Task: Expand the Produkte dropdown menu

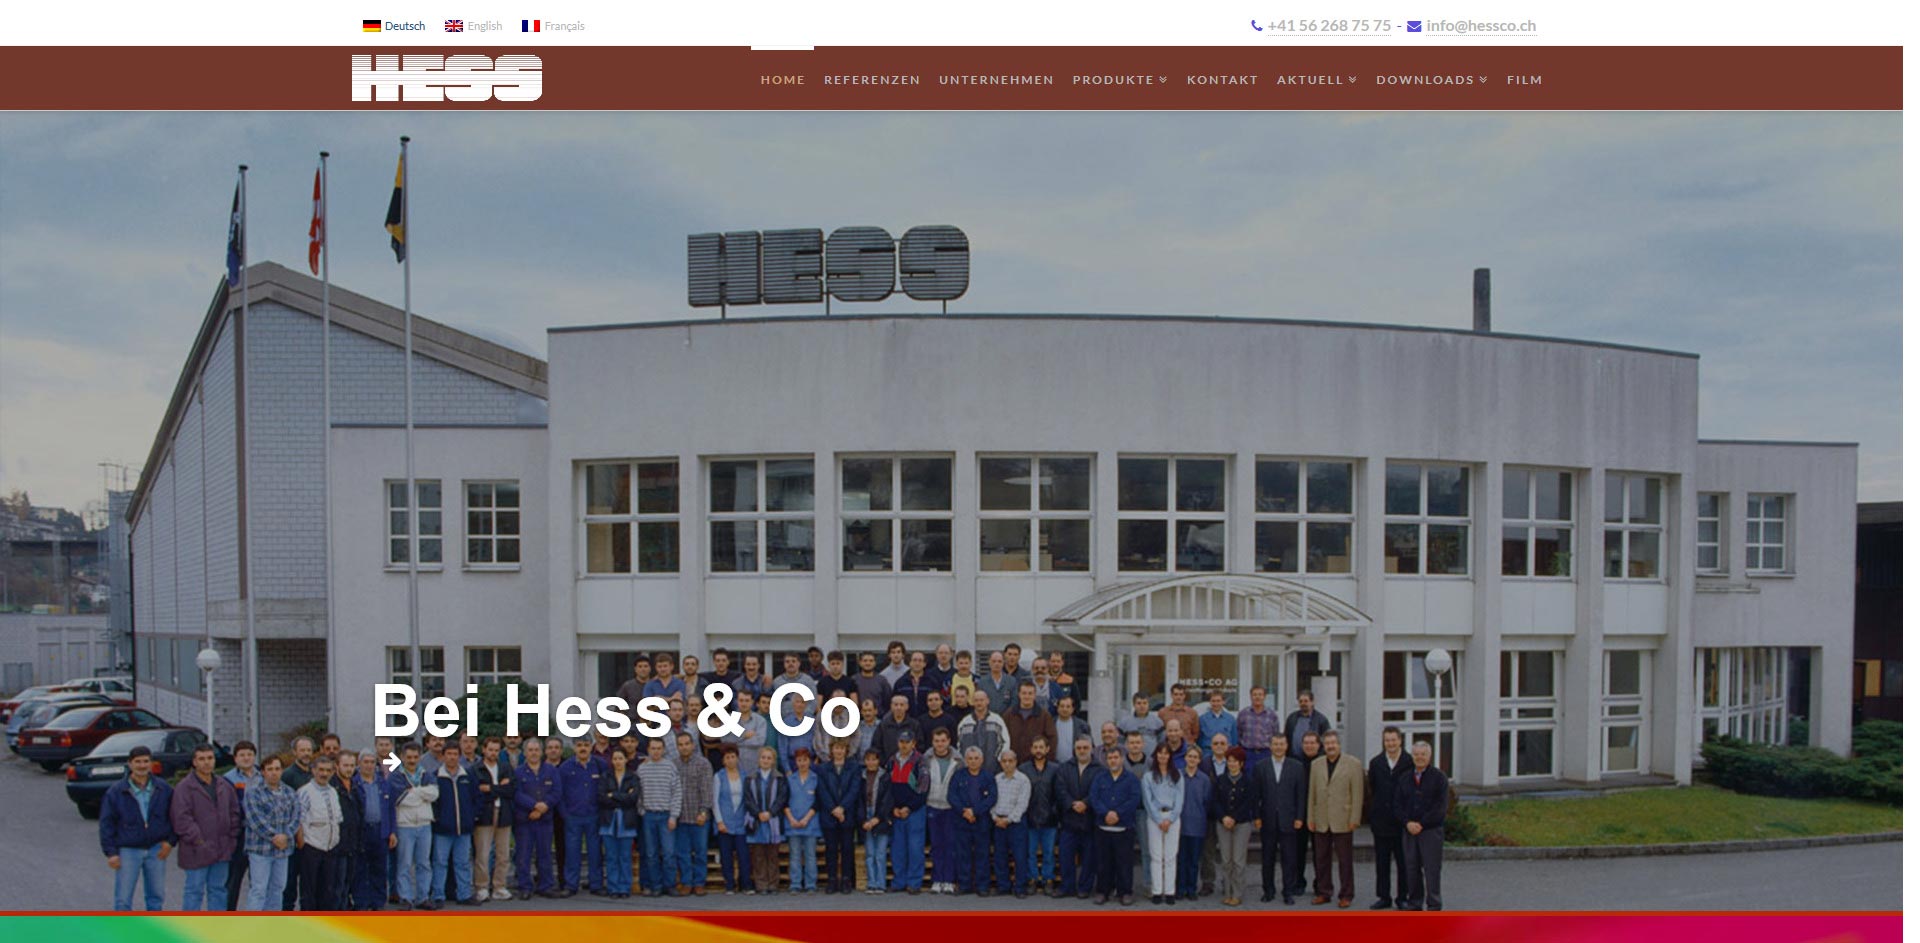Action: [x=1120, y=79]
